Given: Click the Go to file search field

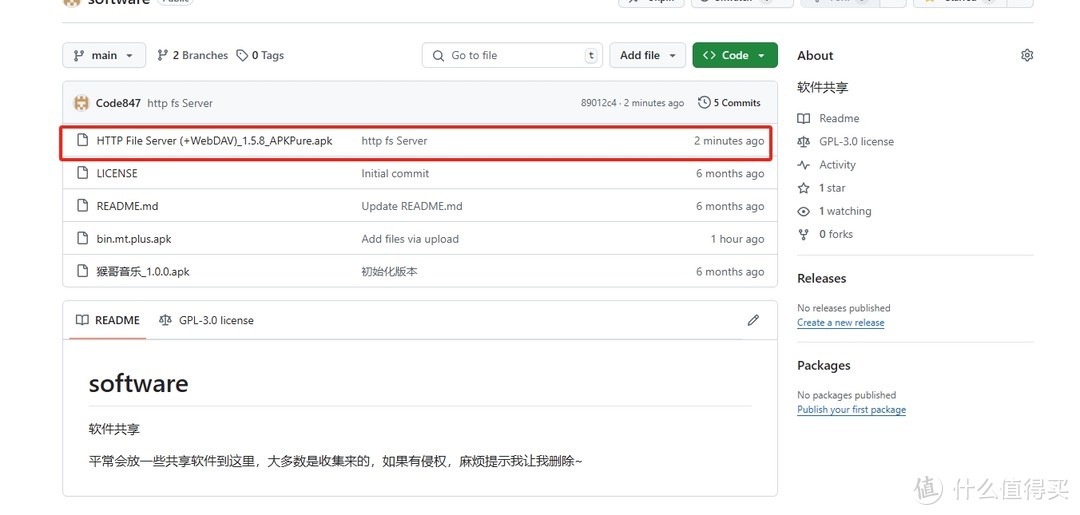Looking at the screenshot, I should tap(512, 55).
